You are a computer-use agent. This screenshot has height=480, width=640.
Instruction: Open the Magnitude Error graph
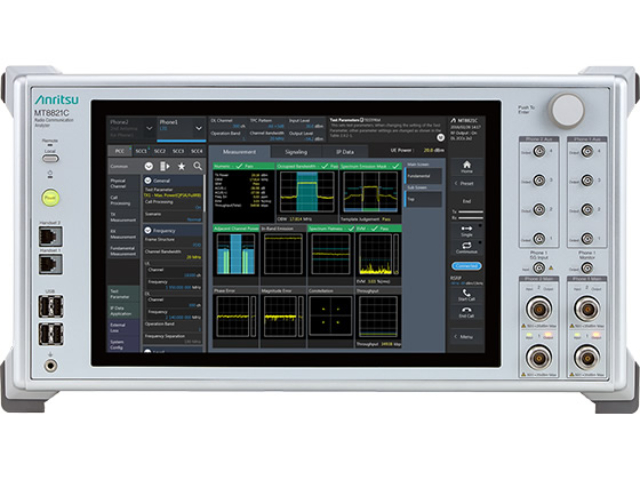point(283,318)
